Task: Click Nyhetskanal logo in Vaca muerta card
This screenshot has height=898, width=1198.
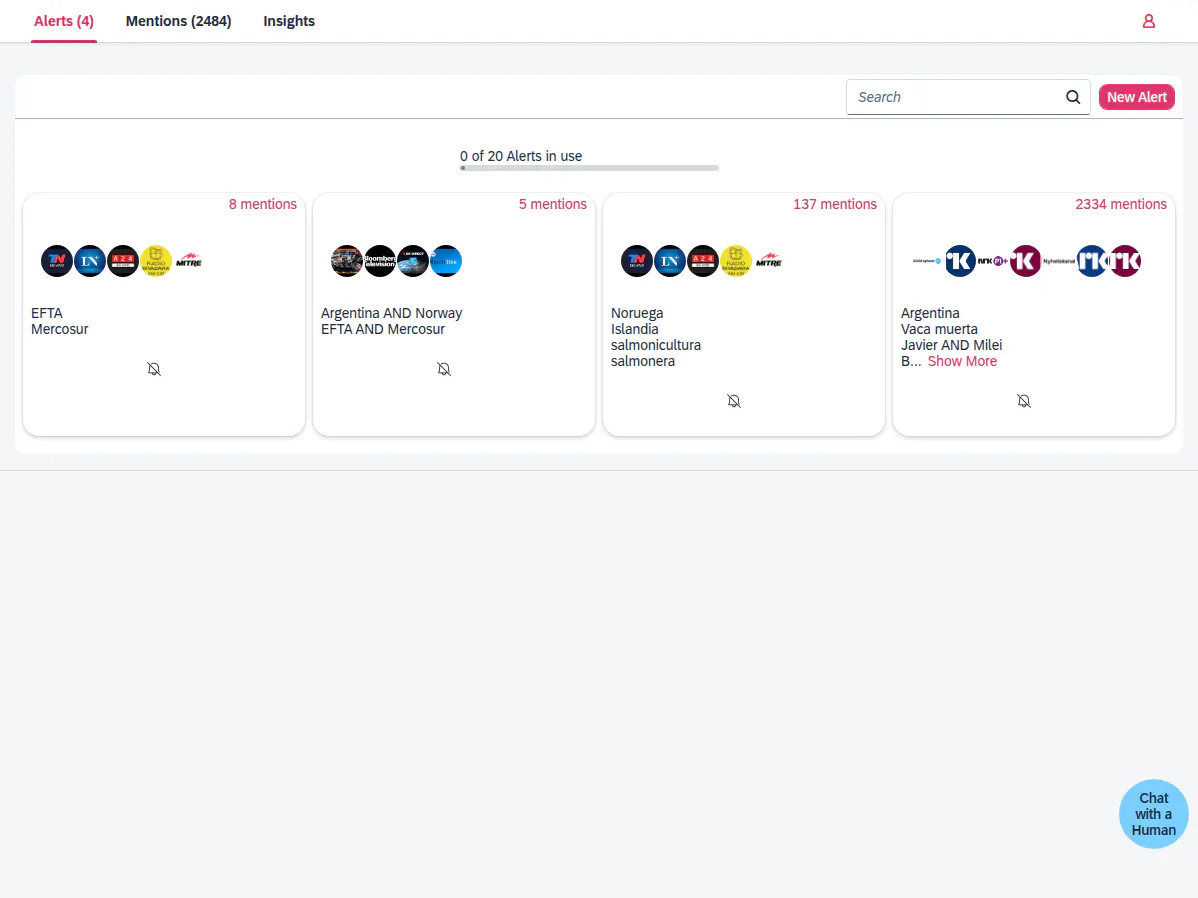Action: tap(1059, 261)
